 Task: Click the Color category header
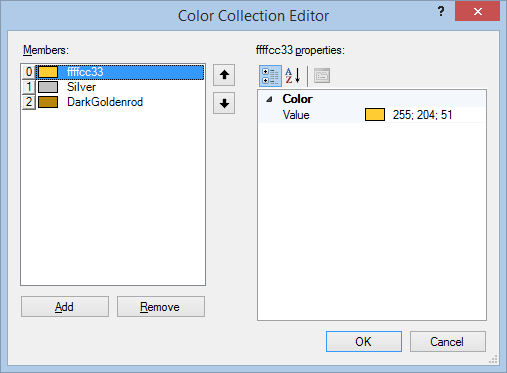[x=297, y=99]
